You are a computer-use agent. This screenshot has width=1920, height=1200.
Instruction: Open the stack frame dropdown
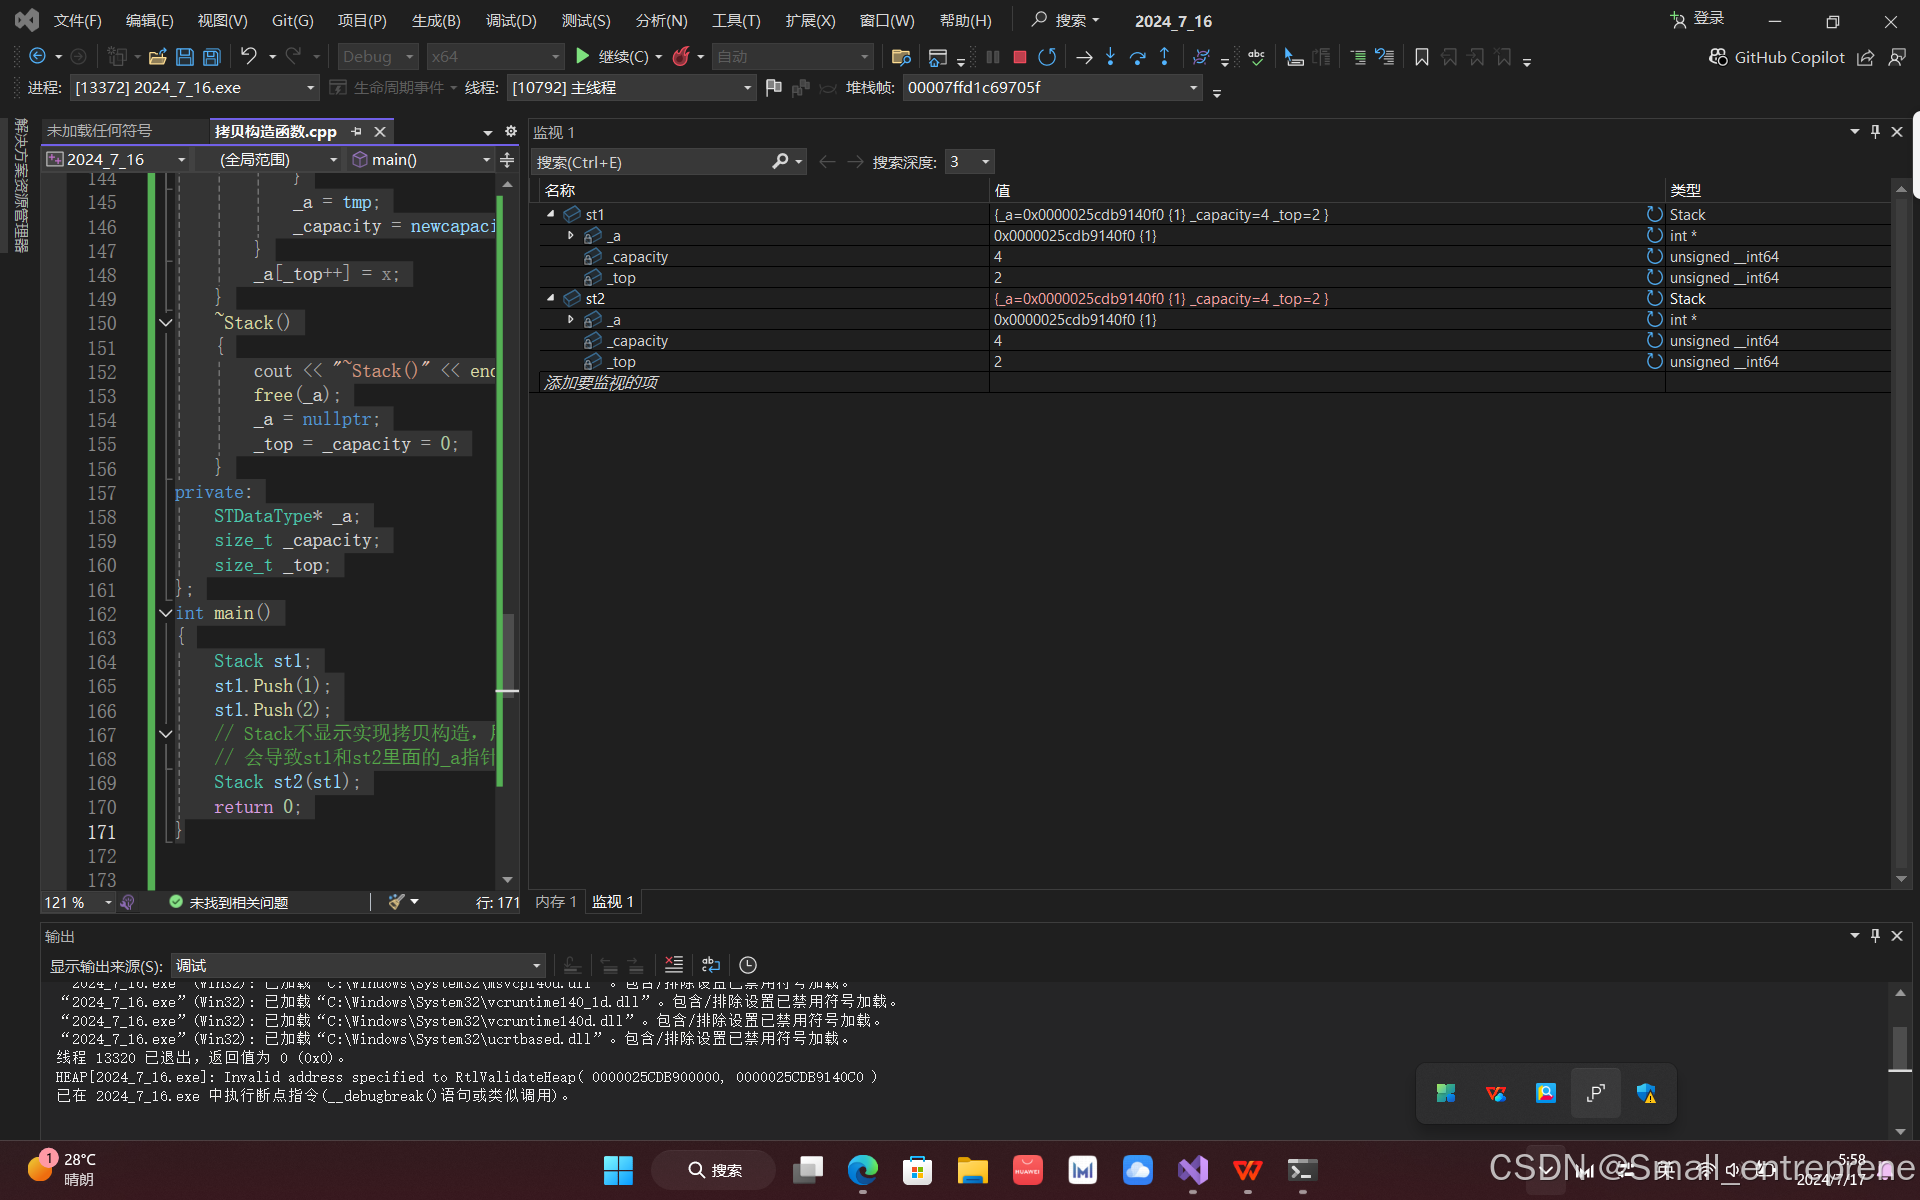(1052, 88)
